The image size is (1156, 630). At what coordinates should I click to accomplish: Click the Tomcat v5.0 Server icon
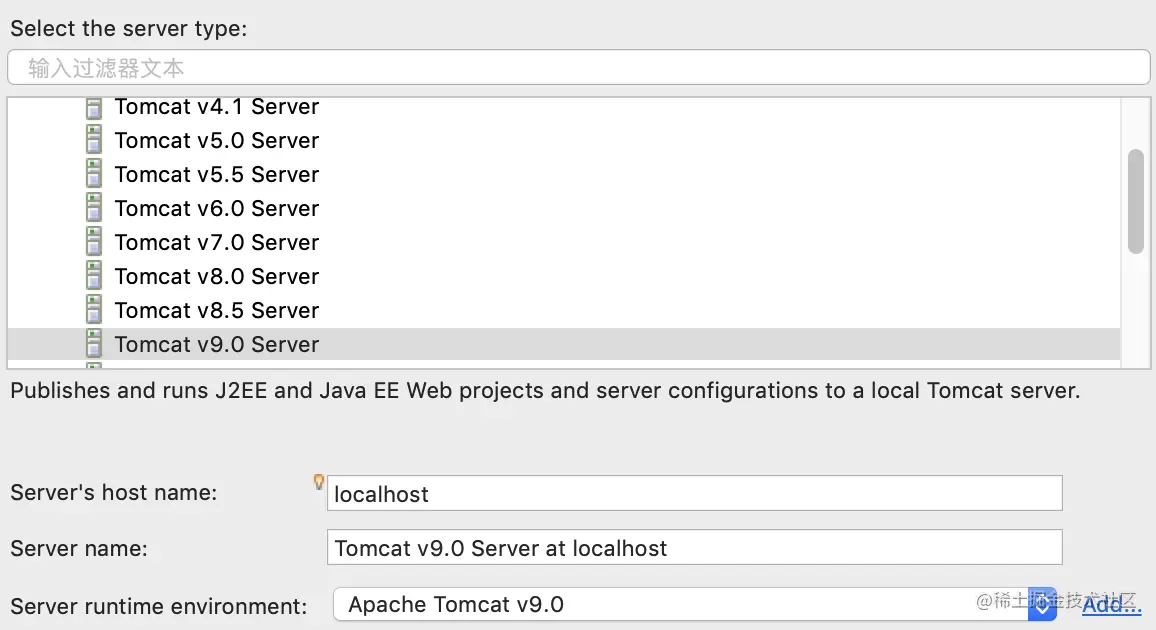[x=94, y=141]
